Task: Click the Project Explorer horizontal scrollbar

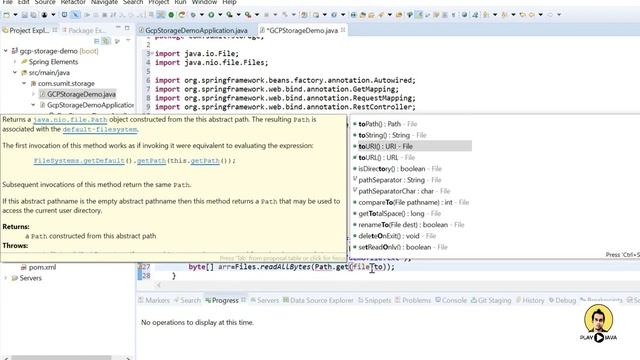Action: click(x=61, y=358)
